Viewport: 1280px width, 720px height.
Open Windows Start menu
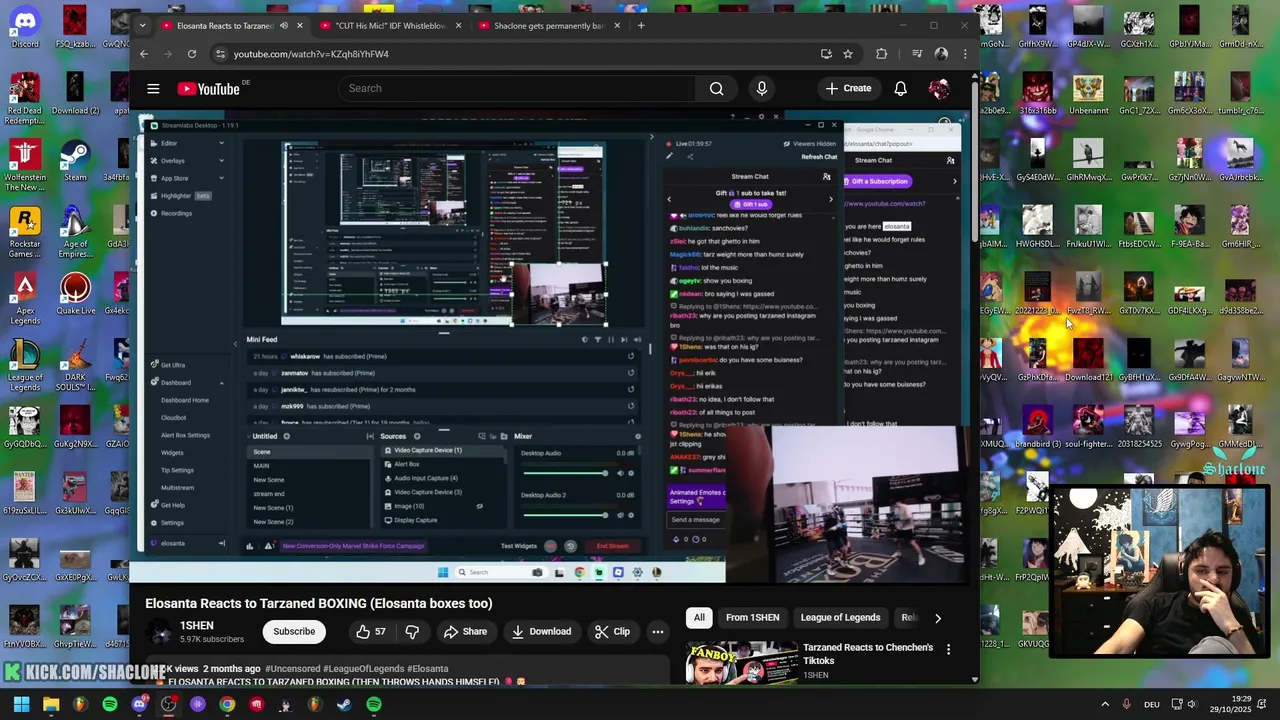pyautogui.click(x=21, y=704)
